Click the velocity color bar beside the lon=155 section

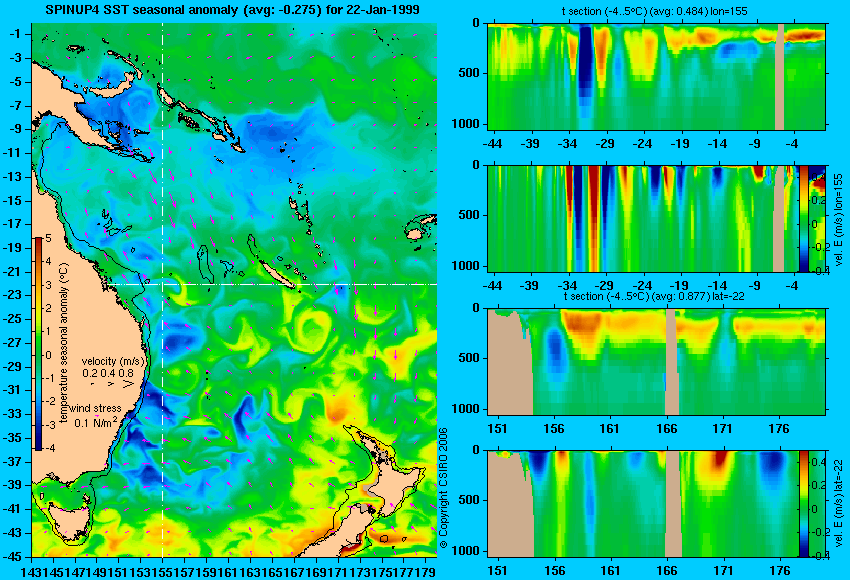click(803, 219)
